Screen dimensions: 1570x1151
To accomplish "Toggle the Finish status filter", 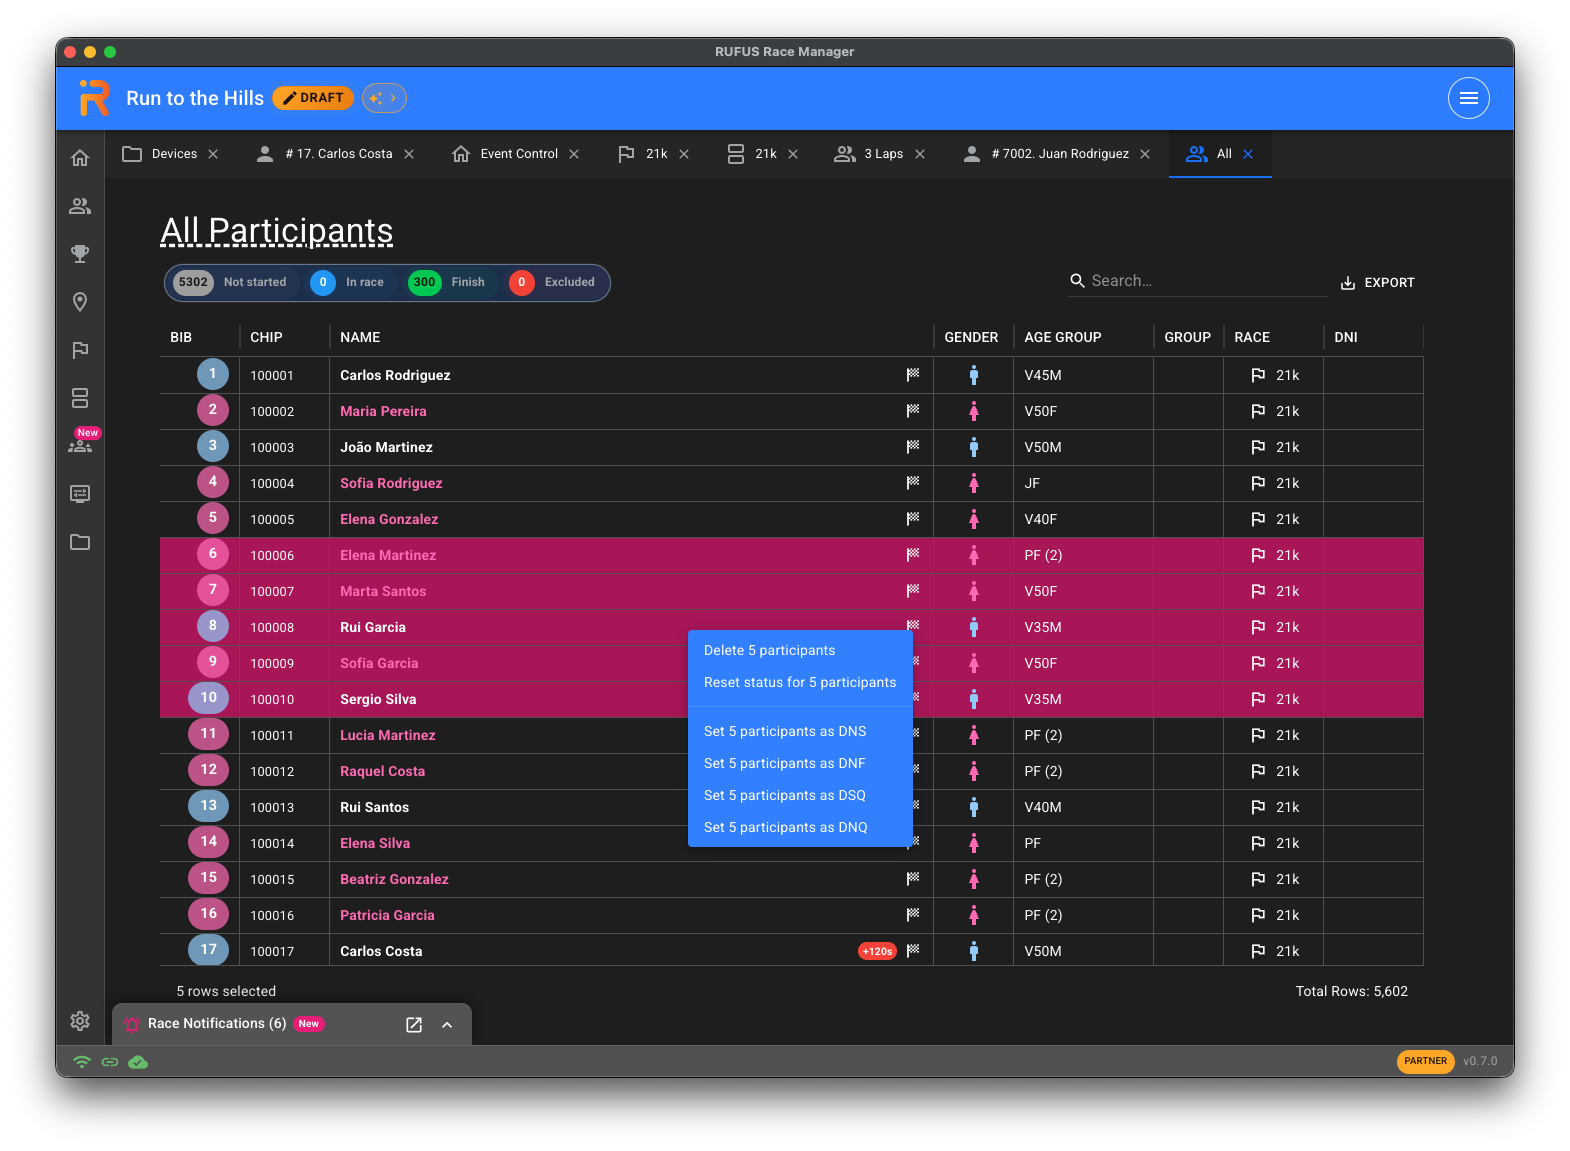I will tap(447, 283).
